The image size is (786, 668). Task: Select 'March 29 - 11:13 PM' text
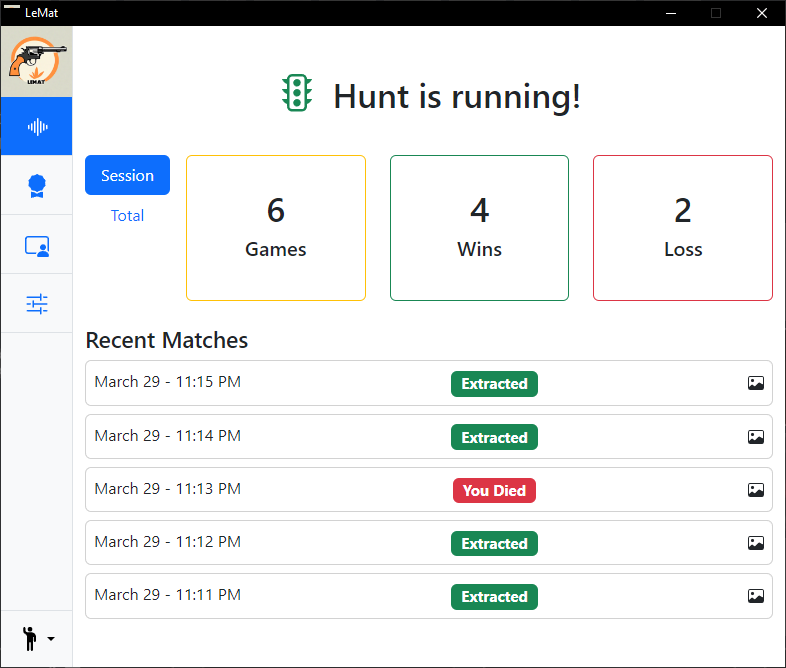(168, 489)
